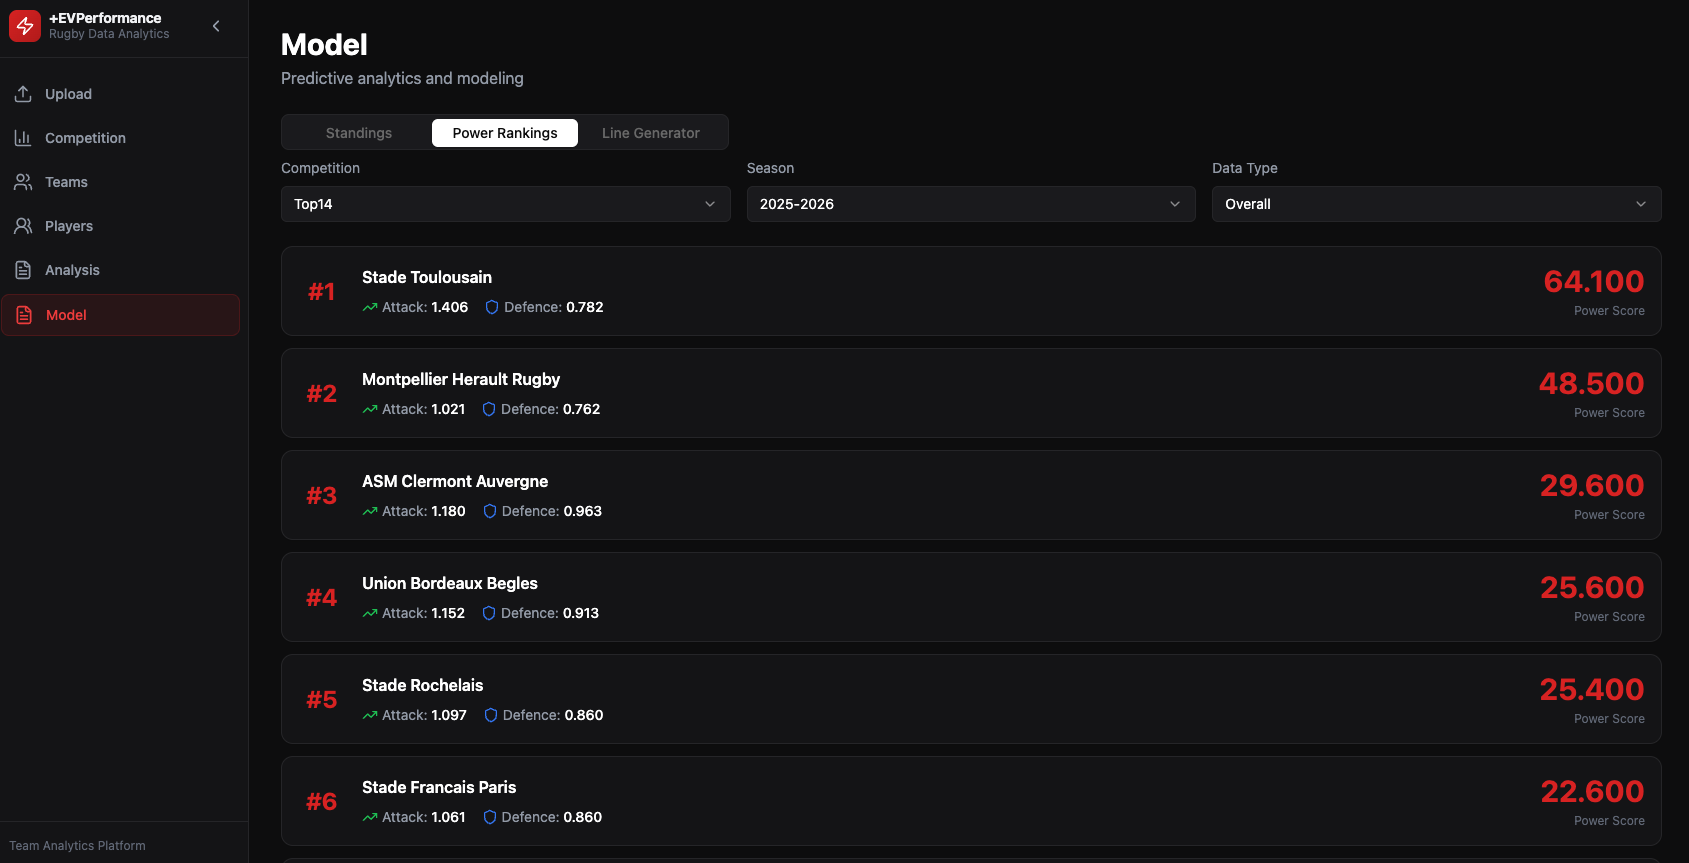
Task: Click the Montpellier Herault Rugby team name
Action: click(461, 379)
